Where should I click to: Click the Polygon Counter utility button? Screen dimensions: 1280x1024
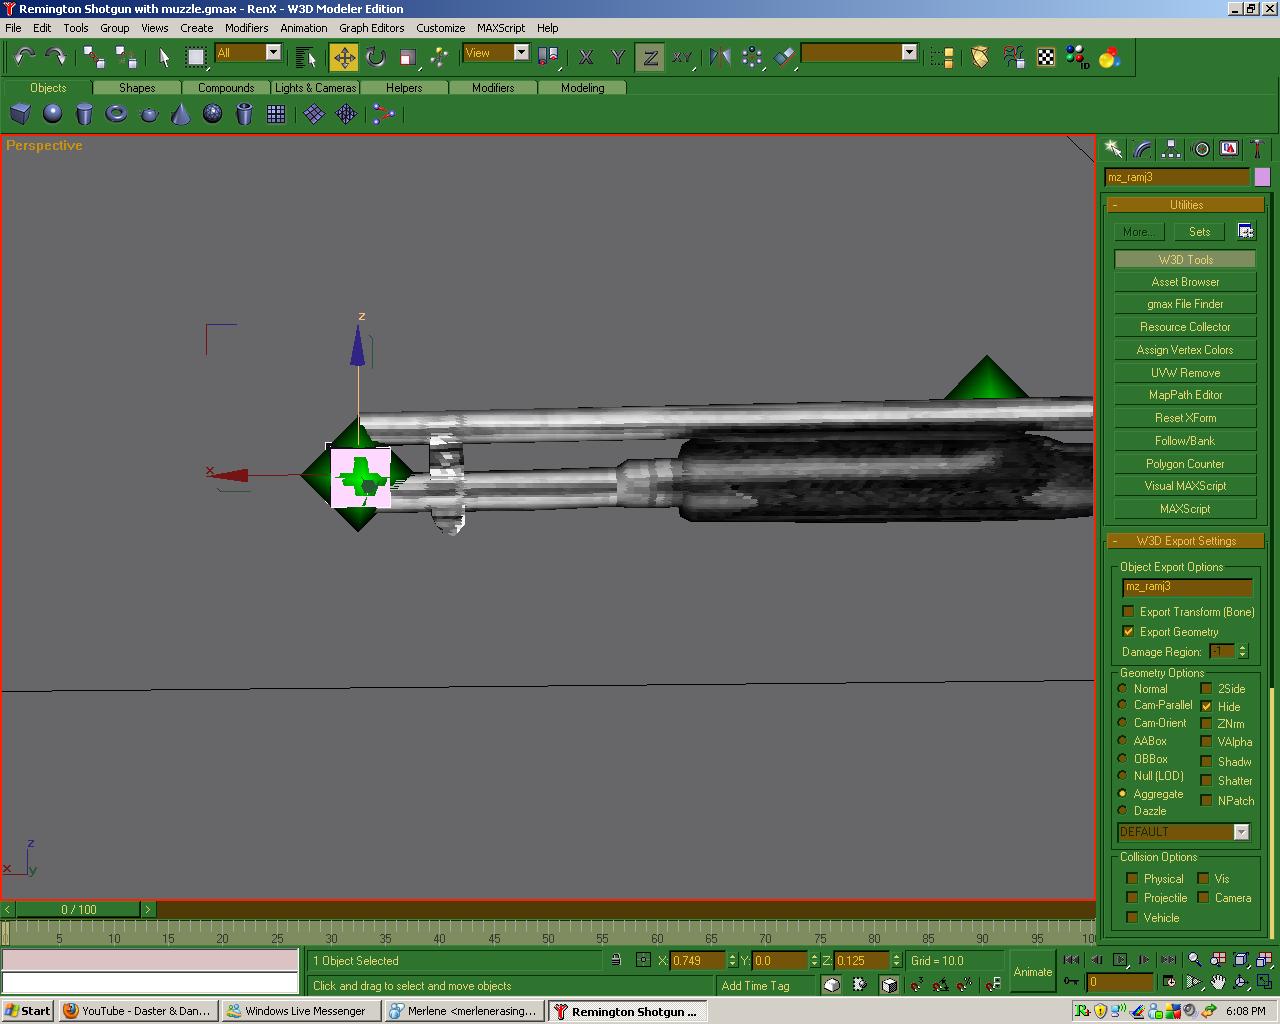click(x=1185, y=464)
